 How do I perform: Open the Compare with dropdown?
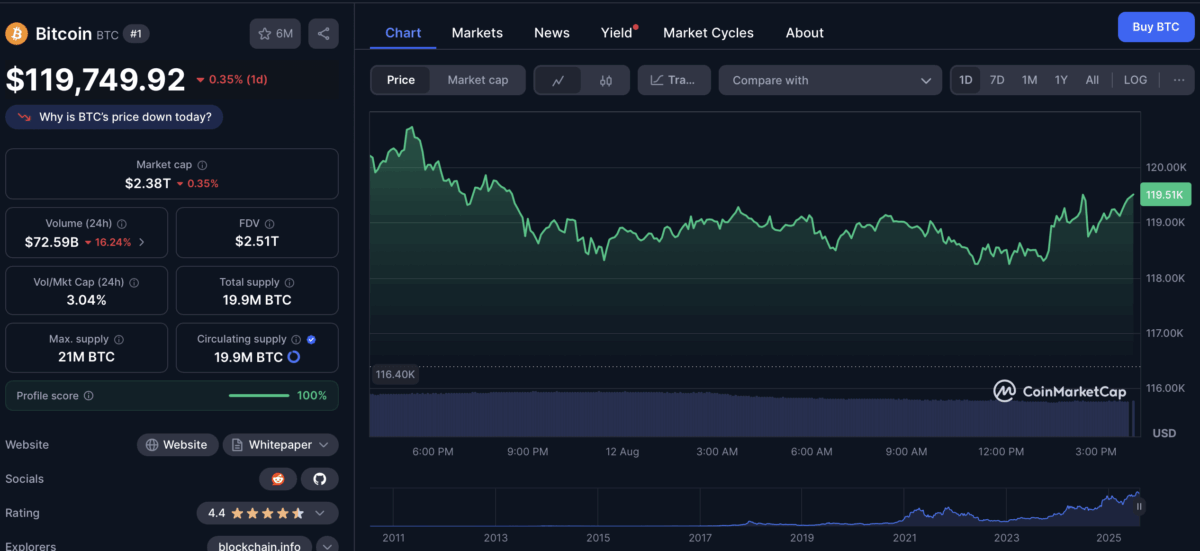pyautogui.click(x=830, y=80)
